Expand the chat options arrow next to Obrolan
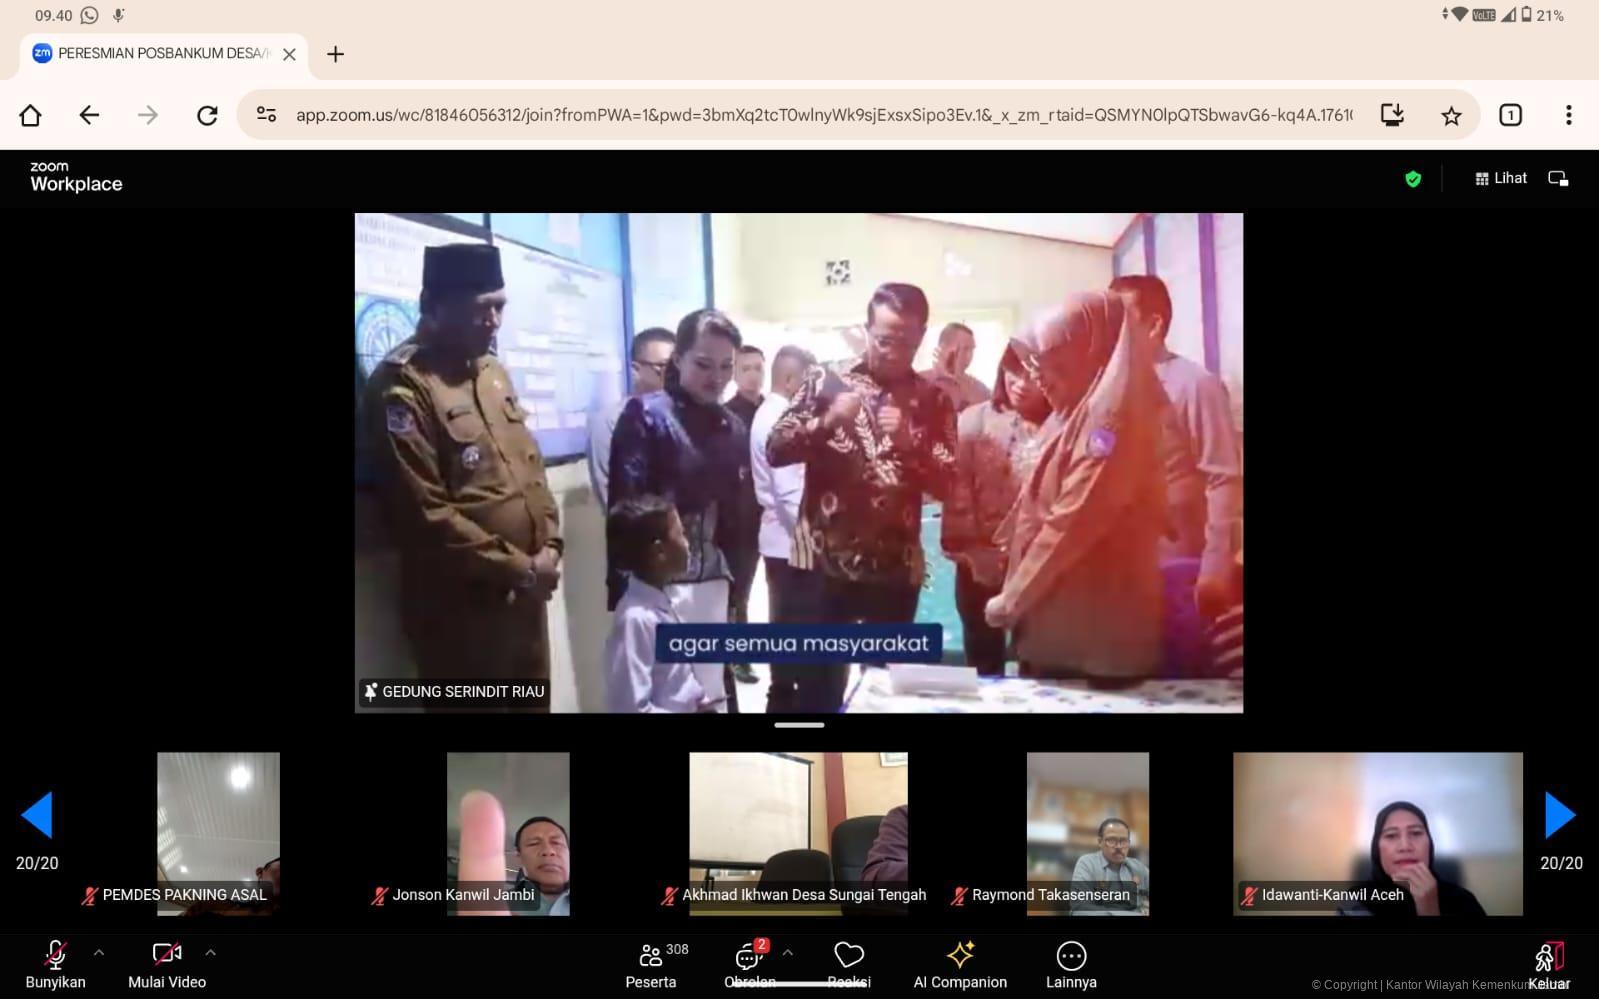The width and height of the screenshot is (1599, 999). [788, 953]
